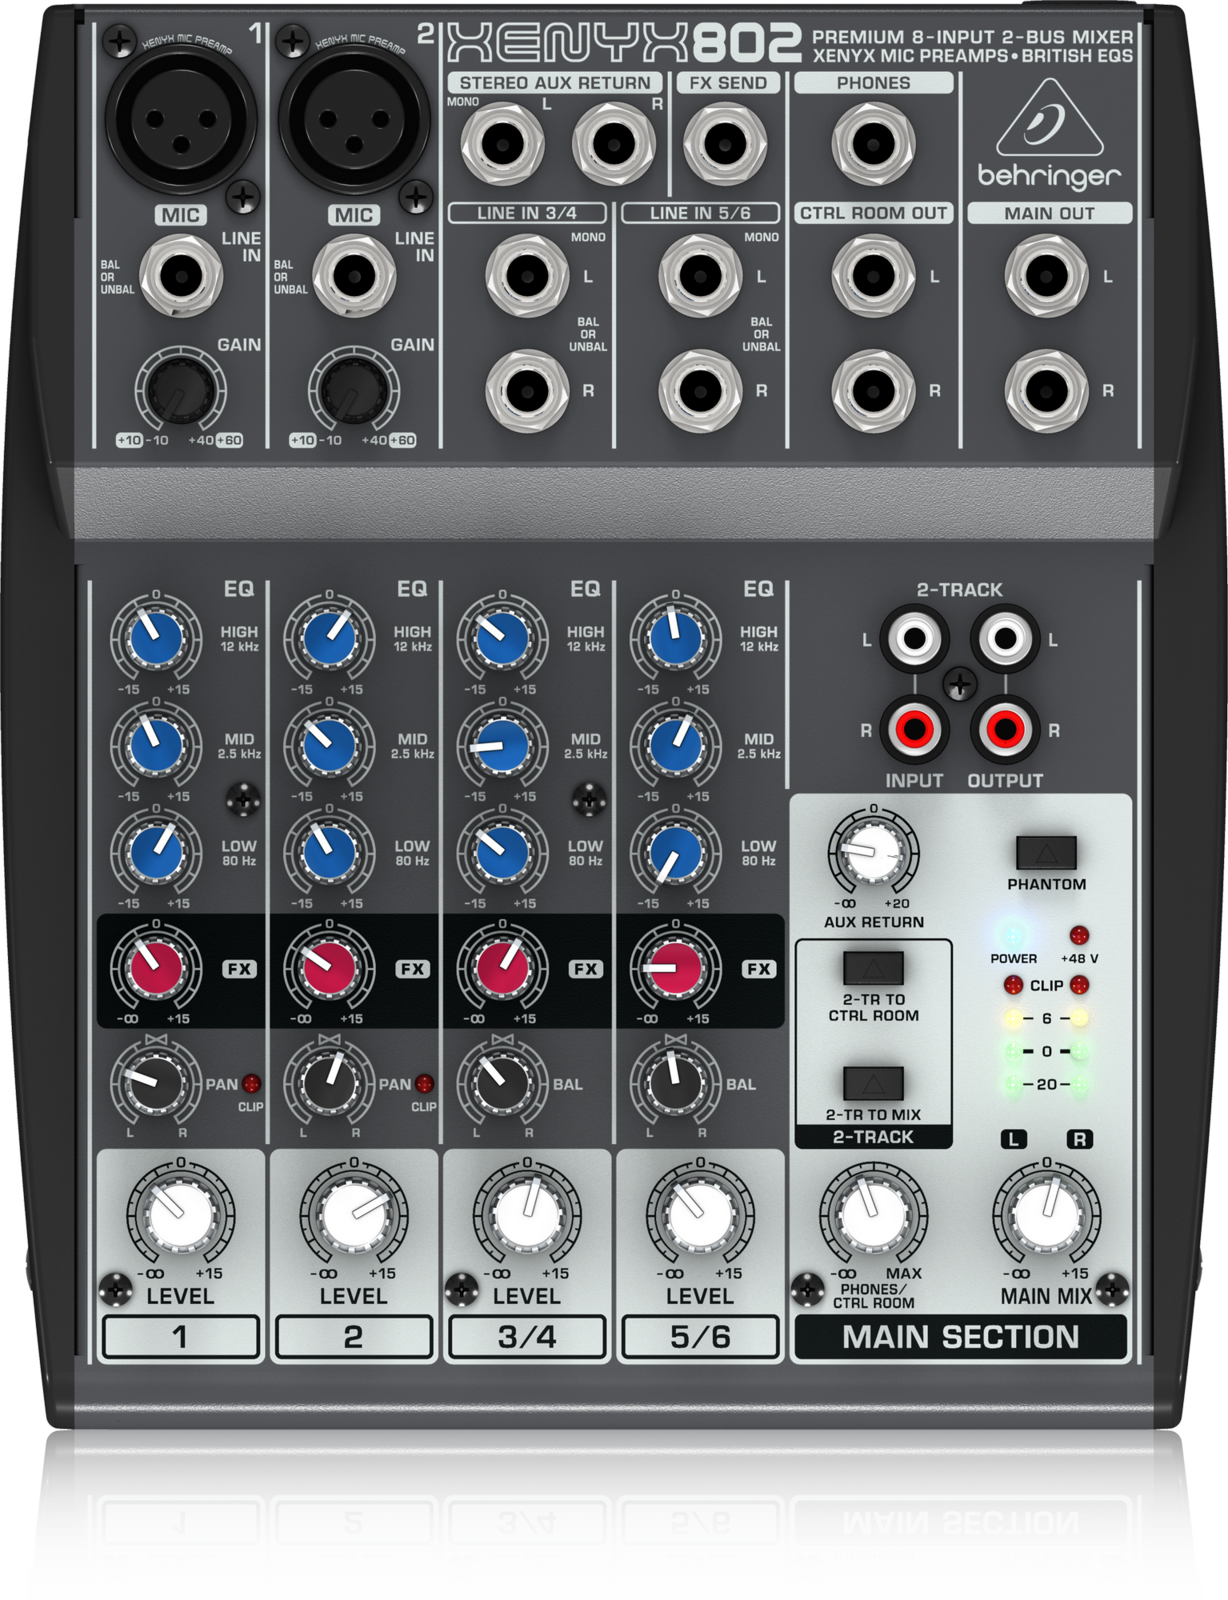The image size is (1228, 1600).
Task: Click the channel 3/4 HIGH EQ knob
Action: click(x=502, y=637)
